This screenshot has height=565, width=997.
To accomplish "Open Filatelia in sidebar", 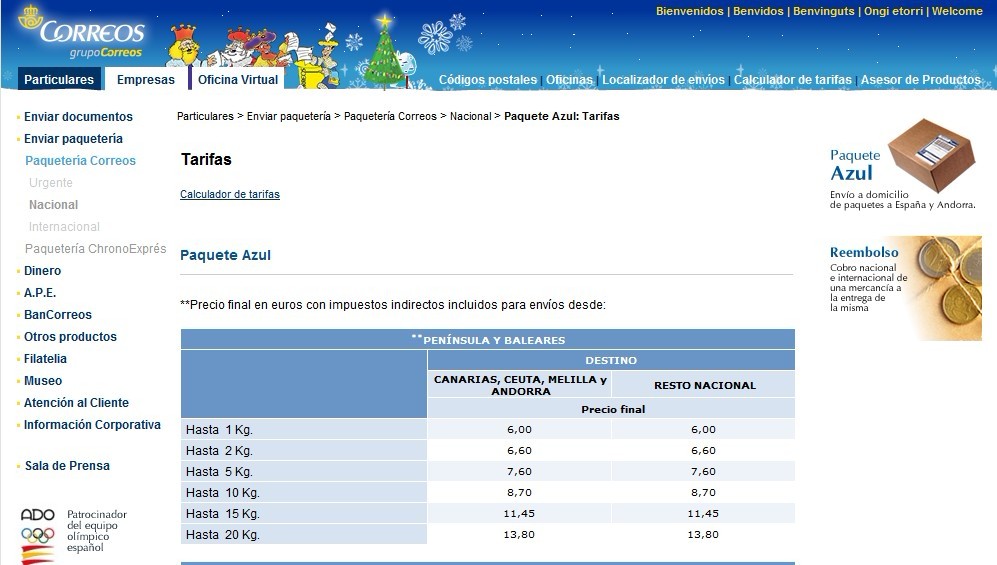I will point(45,359).
